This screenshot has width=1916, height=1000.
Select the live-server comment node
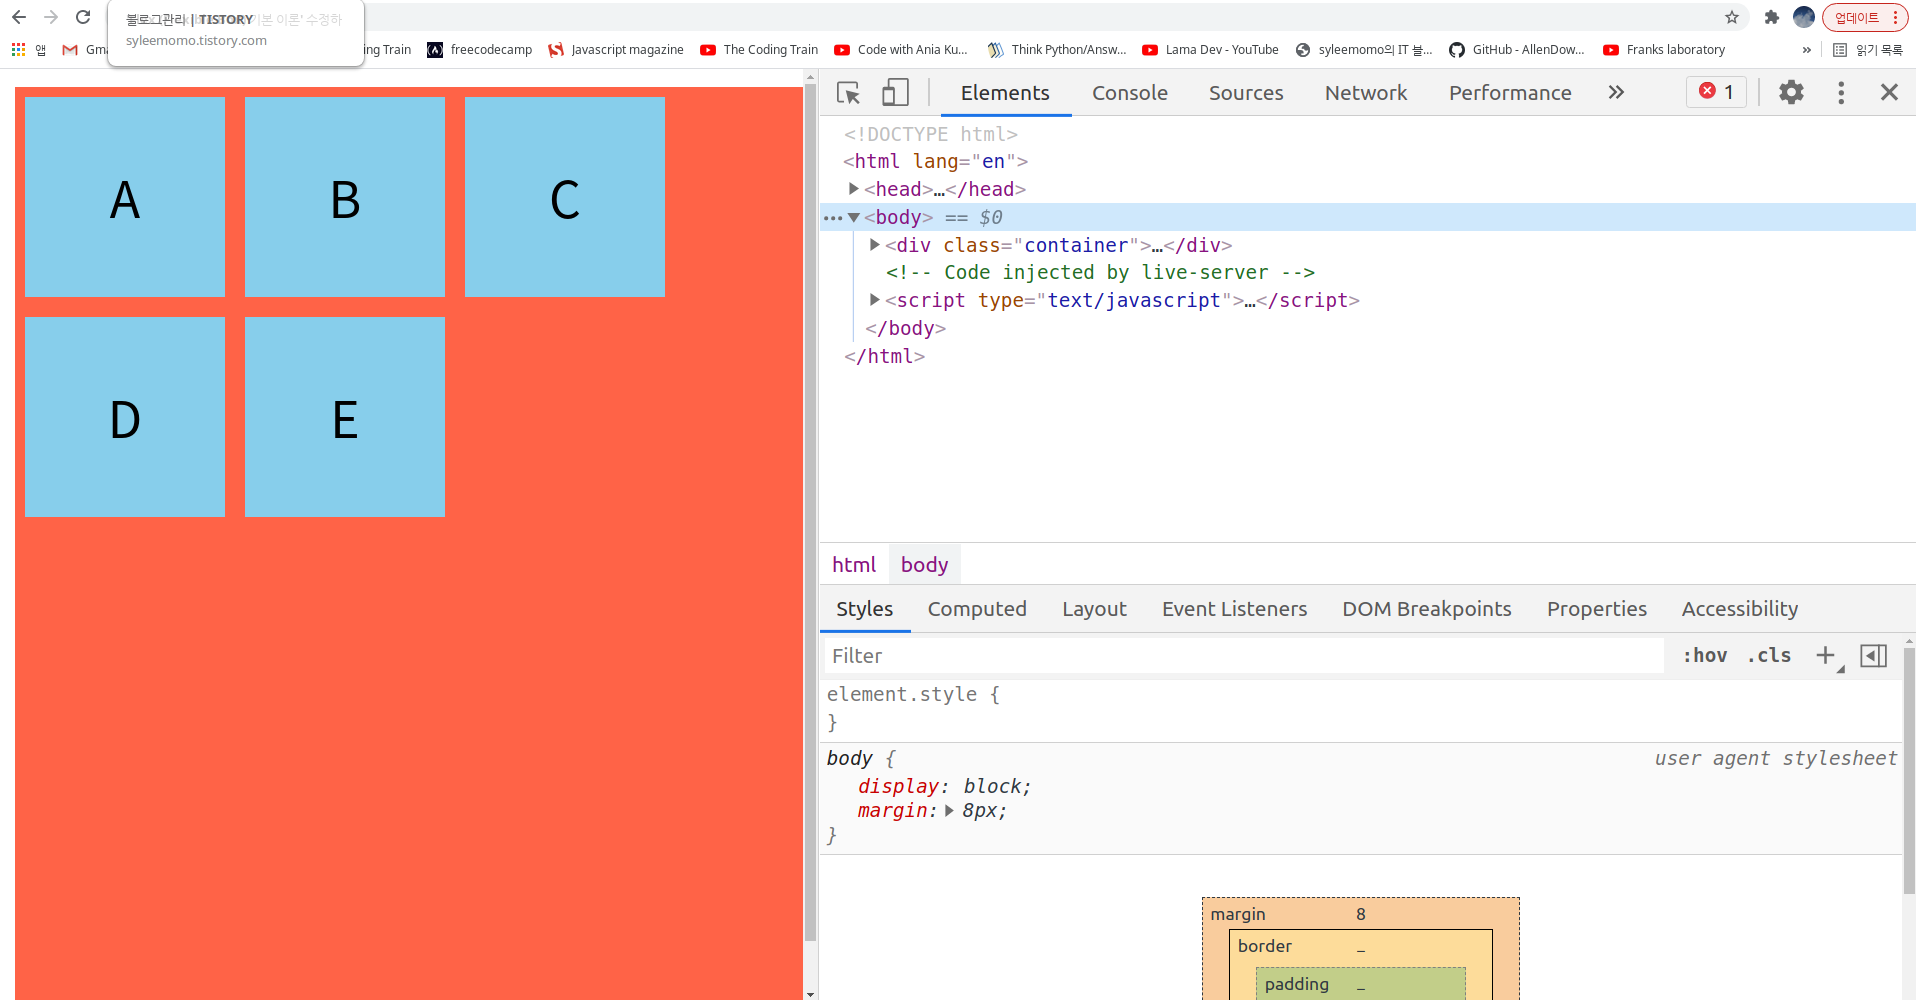point(1100,273)
